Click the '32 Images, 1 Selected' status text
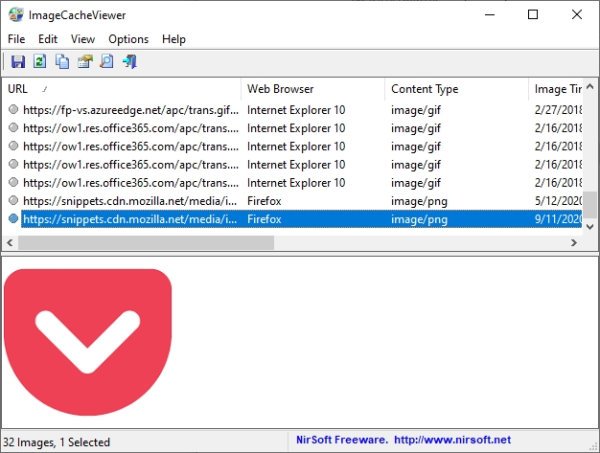The height and width of the screenshot is (453, 600). coord(57,442)
